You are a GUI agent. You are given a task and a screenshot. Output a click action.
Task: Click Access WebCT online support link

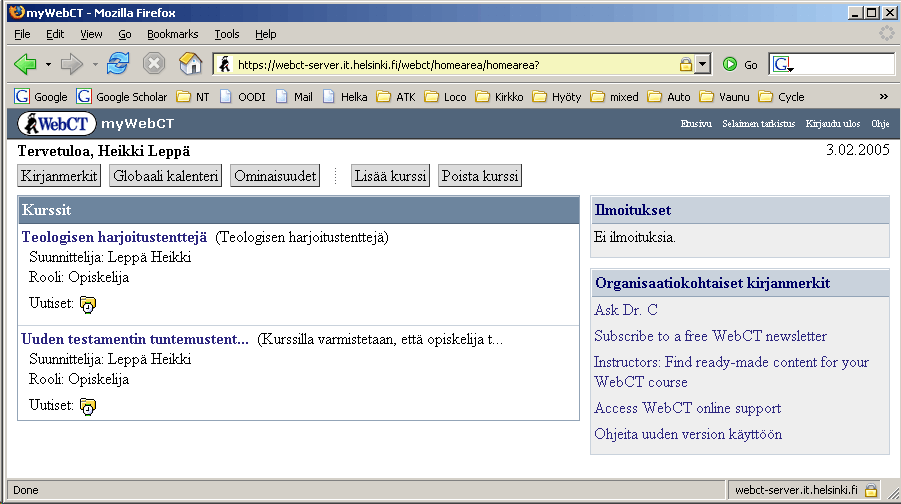pyautogui.click(x=688, y=408)
